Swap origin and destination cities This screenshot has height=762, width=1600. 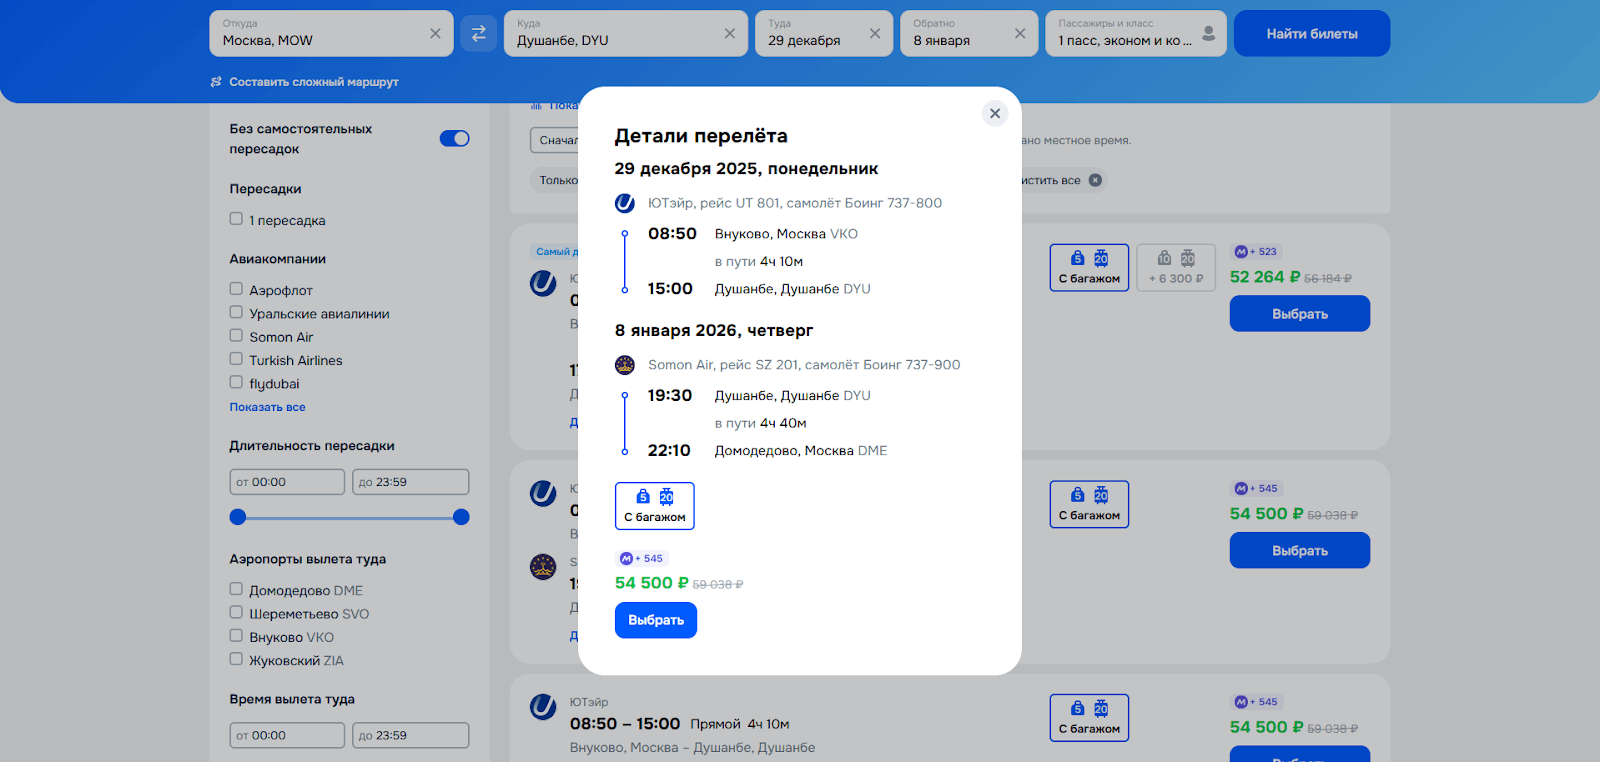[x=478, y=33]
